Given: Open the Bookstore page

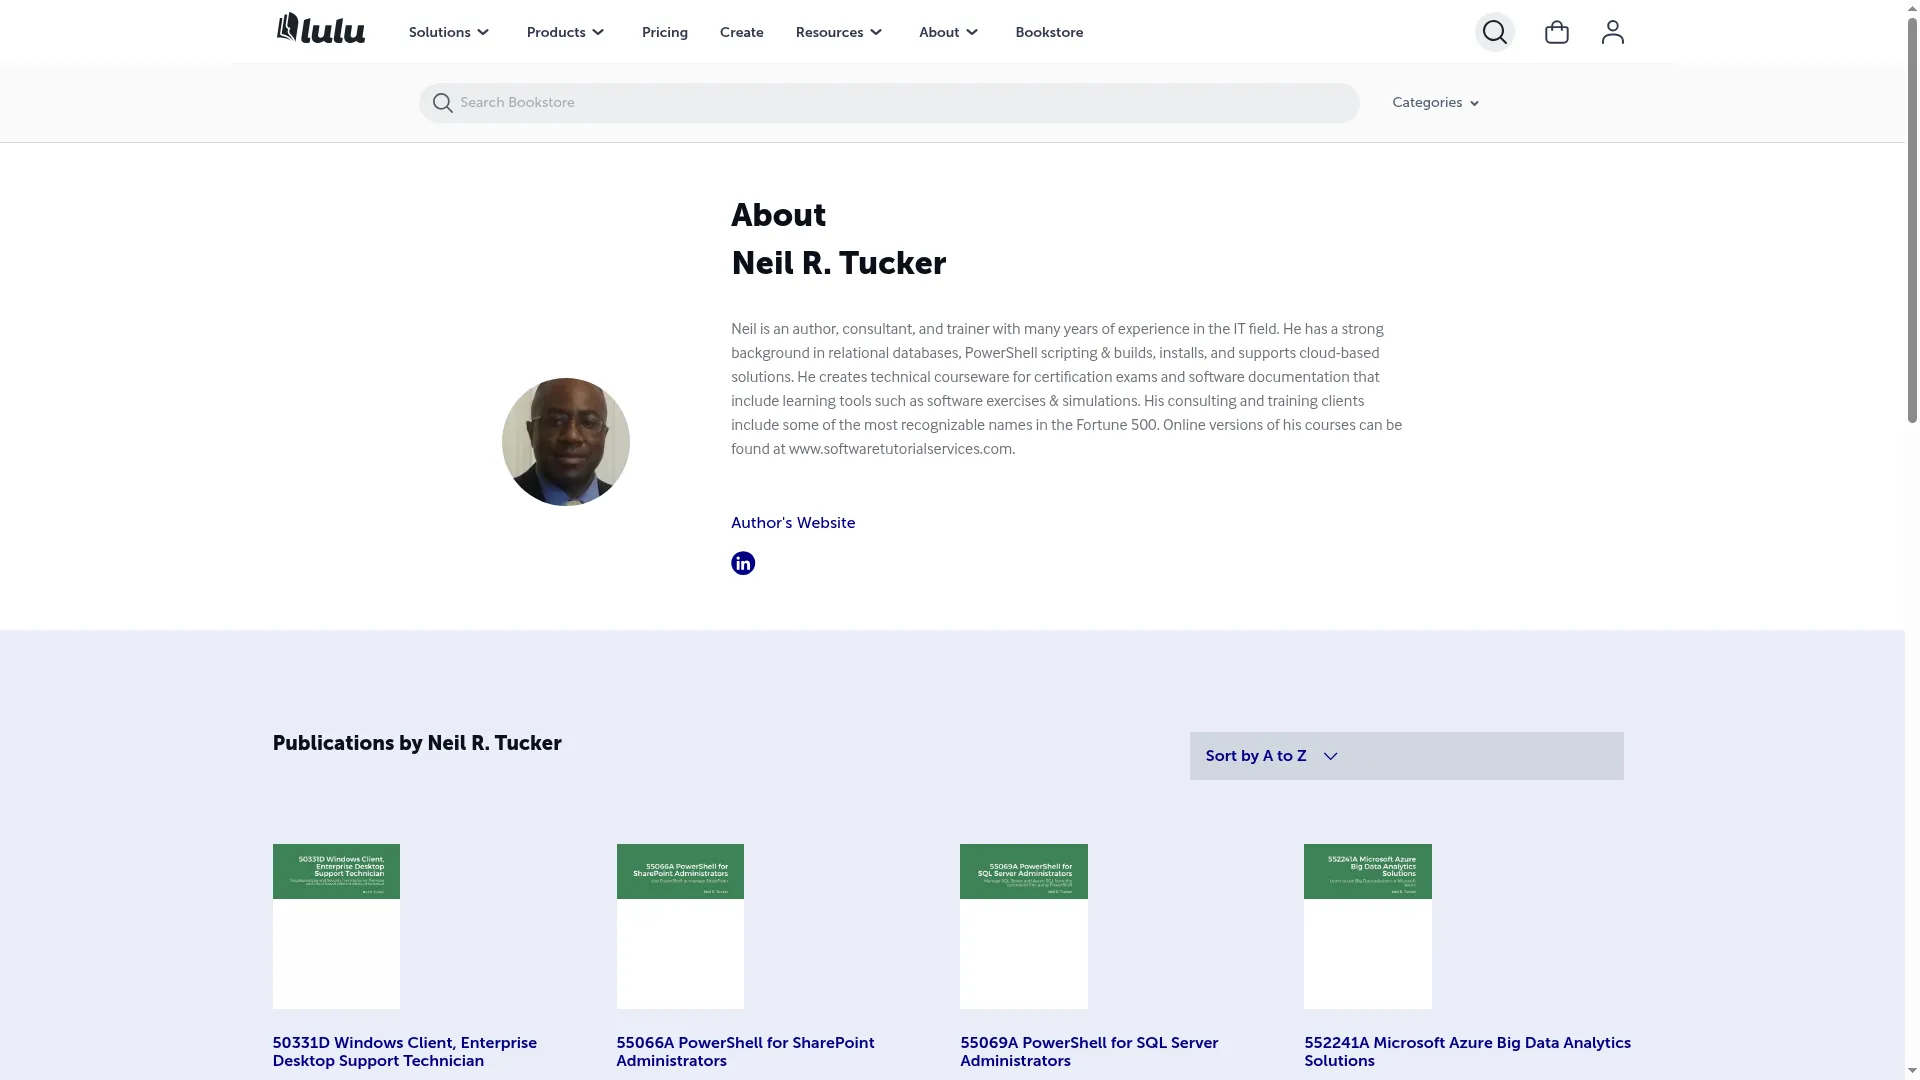Looking at the screenshot, I should 1049,32.
